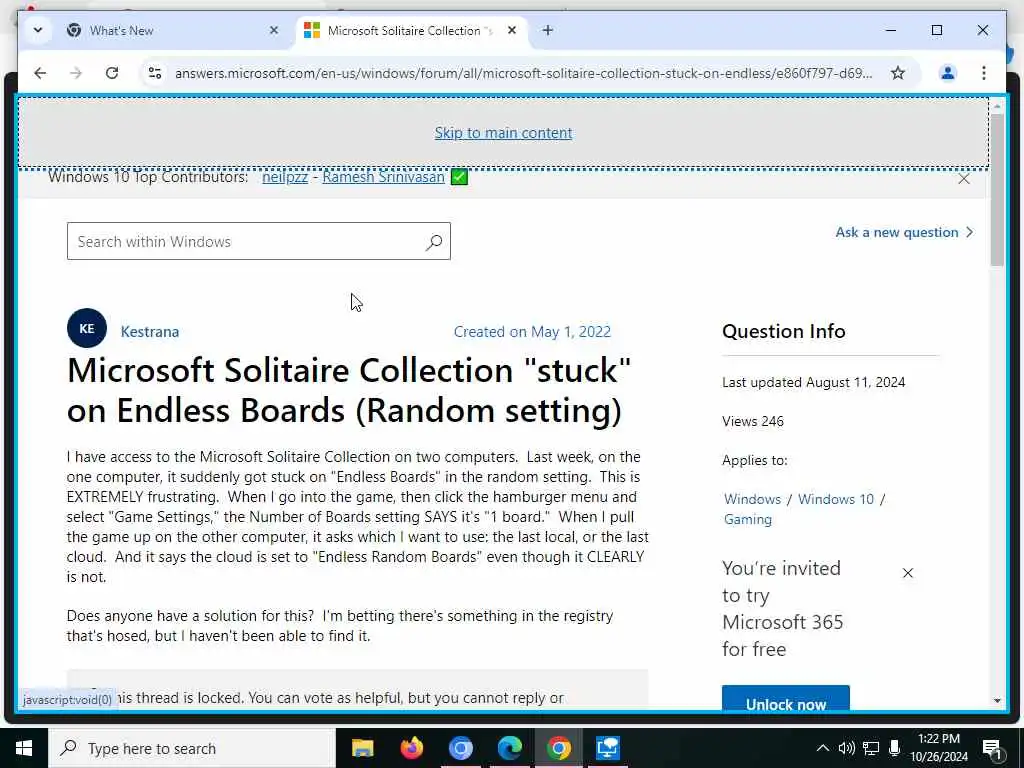Close the What's New tab
Viewport: 1024px width, 768px height.
[274, 30]
